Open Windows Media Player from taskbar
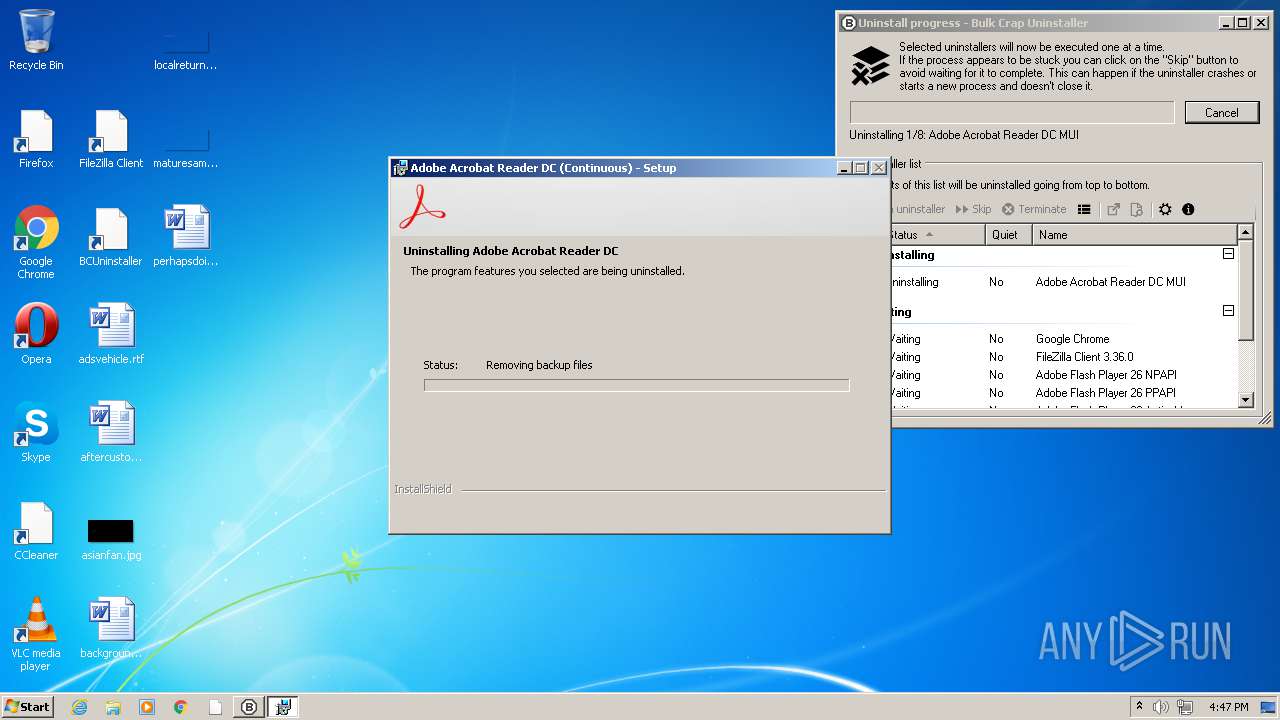The height and width of the screenshot is (720, 1280). [147, 707]
